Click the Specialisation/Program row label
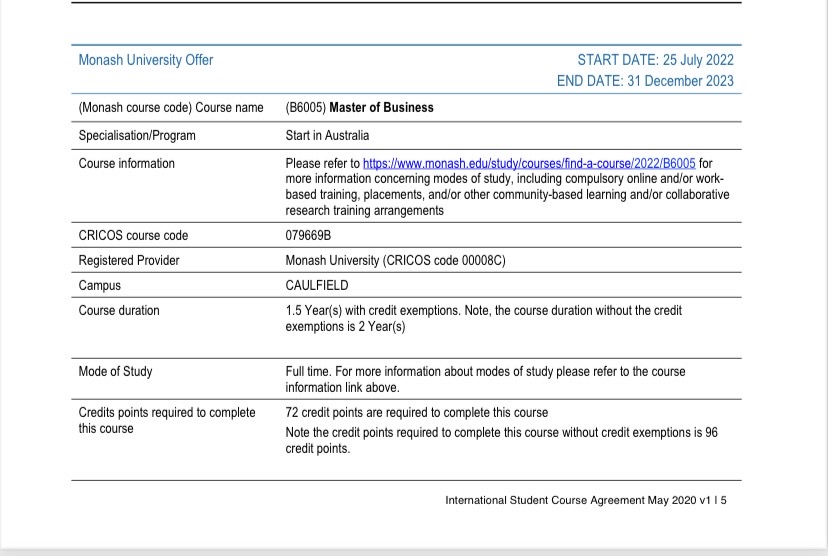Image resolution: width=828 pixels, height=556 pixels. coord(137,135)
